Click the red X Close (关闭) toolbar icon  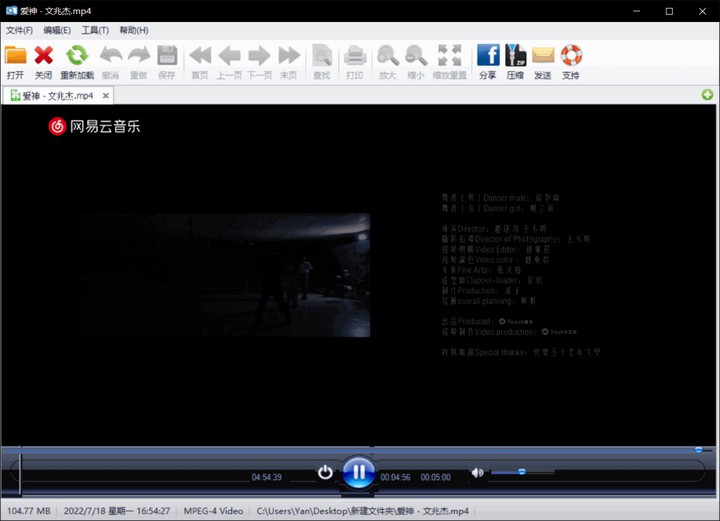44,55
